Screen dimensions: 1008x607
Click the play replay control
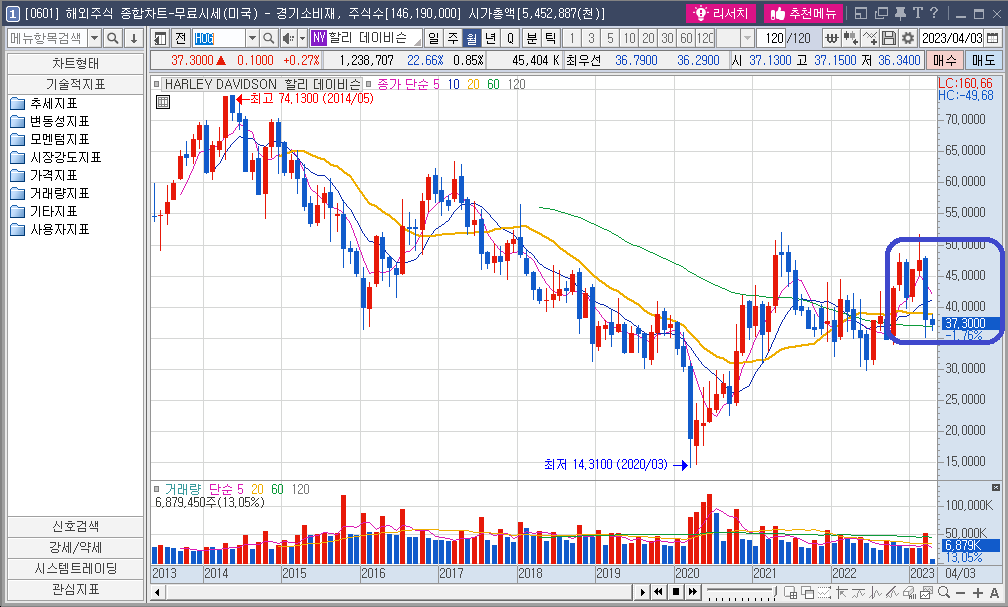pyautogui.click(x=642, y=592)
